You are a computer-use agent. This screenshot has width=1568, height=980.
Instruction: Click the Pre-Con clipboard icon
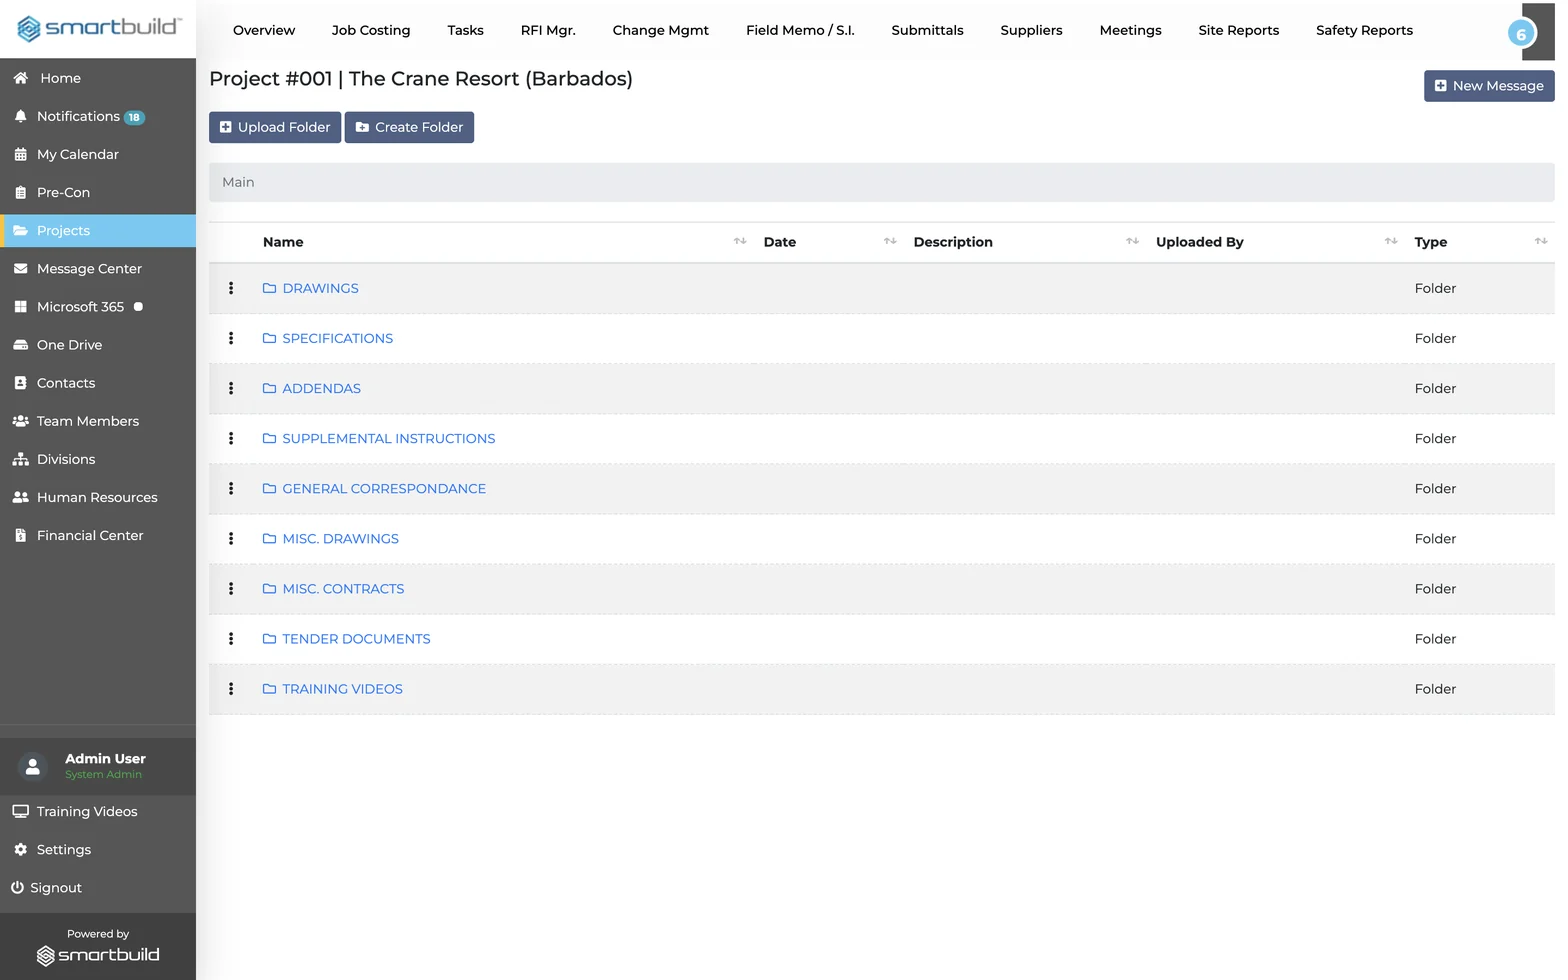[x=20, y=192]
